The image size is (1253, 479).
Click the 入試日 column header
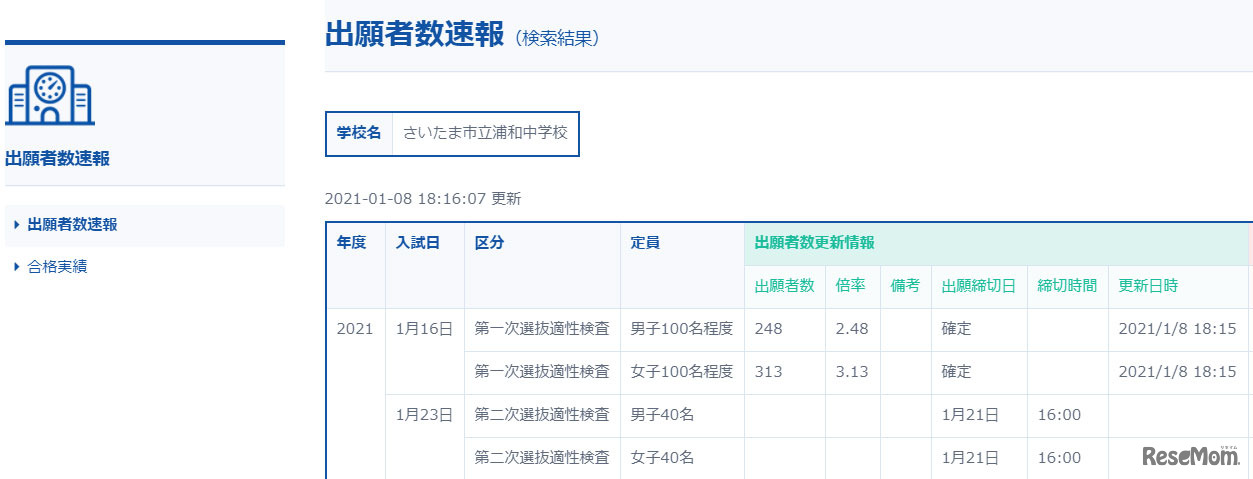[417, 243]
